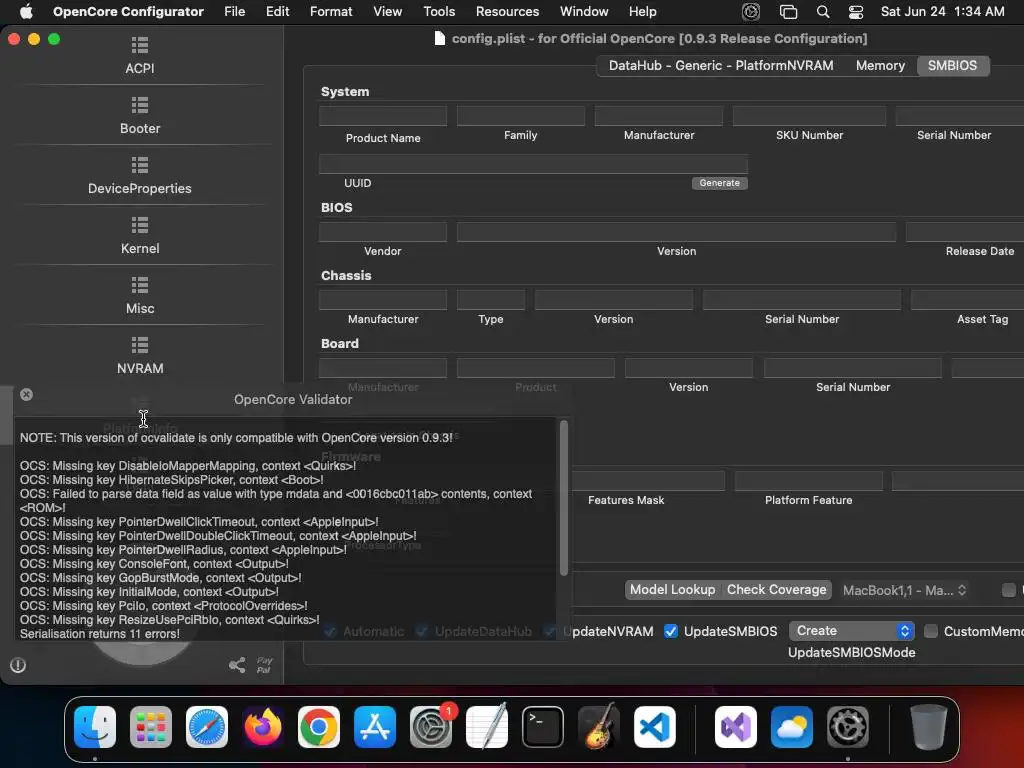Open Visual Studio Code from the Dock
The image size is (1024, 768).
coord(654,727)
